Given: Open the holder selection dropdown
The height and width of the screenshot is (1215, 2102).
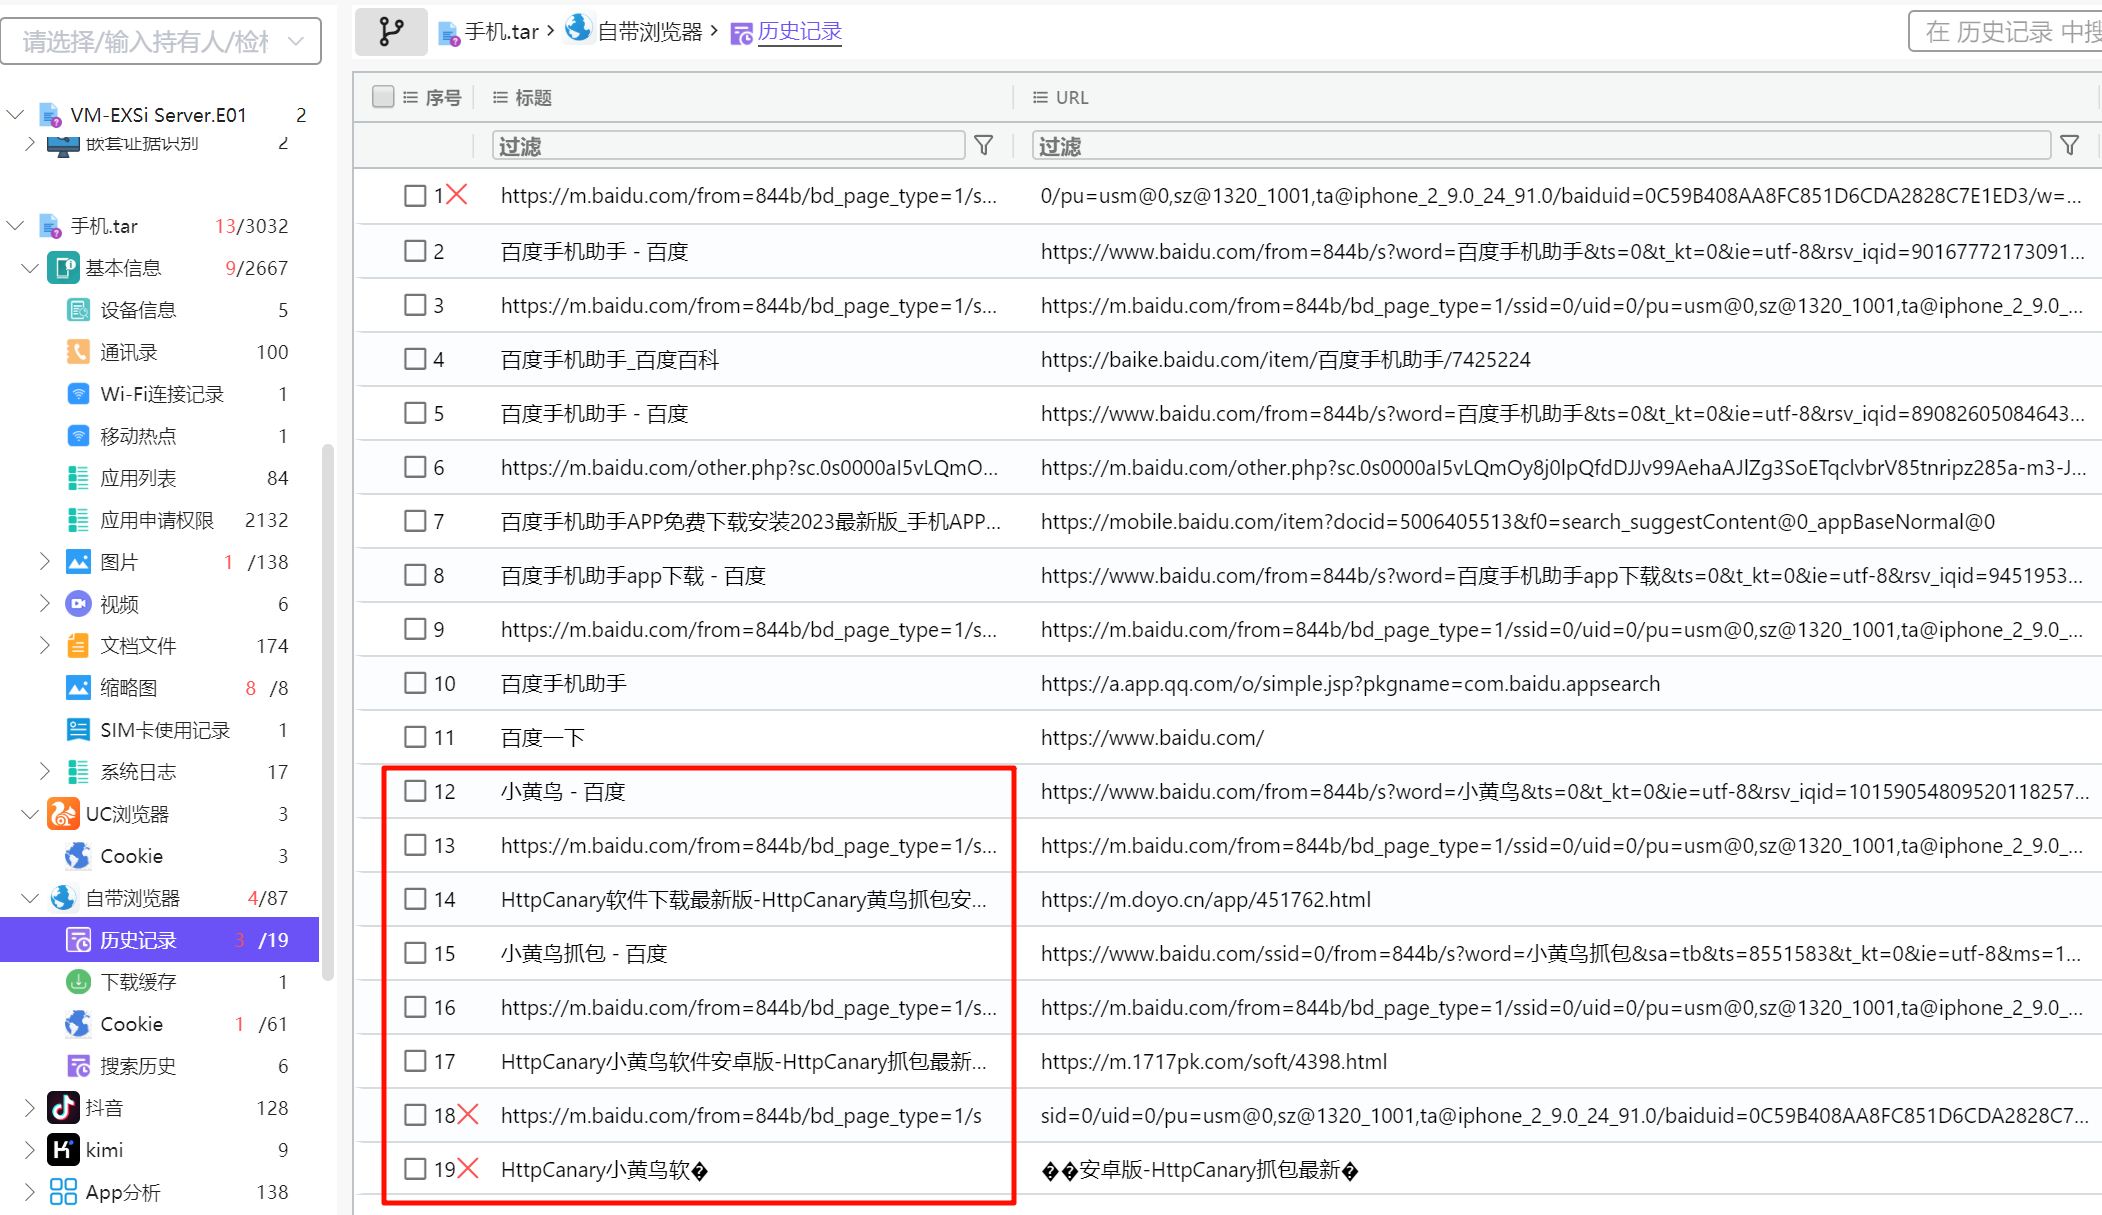Looking at the screenshot, I should coord(160,41).
